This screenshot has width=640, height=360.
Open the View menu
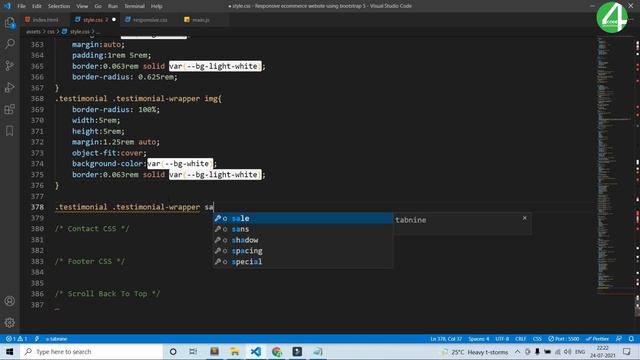(82, 6)
